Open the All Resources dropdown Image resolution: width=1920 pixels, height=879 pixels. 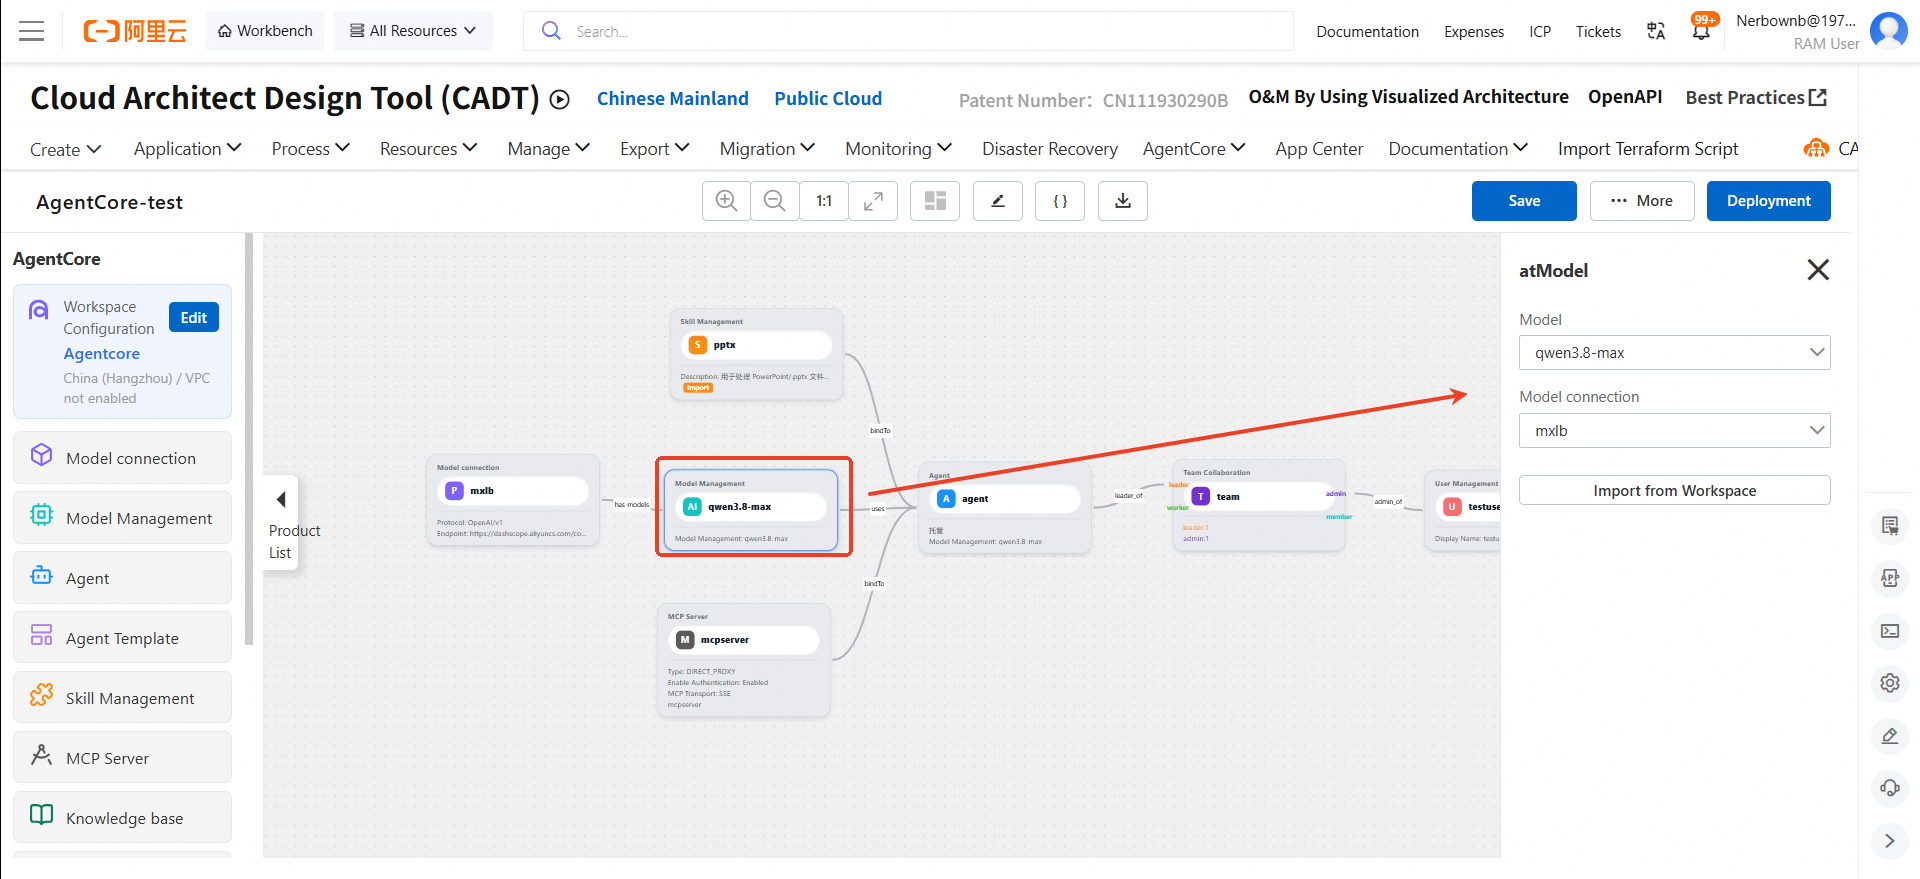pyautogui.click(x=413, y=31)
